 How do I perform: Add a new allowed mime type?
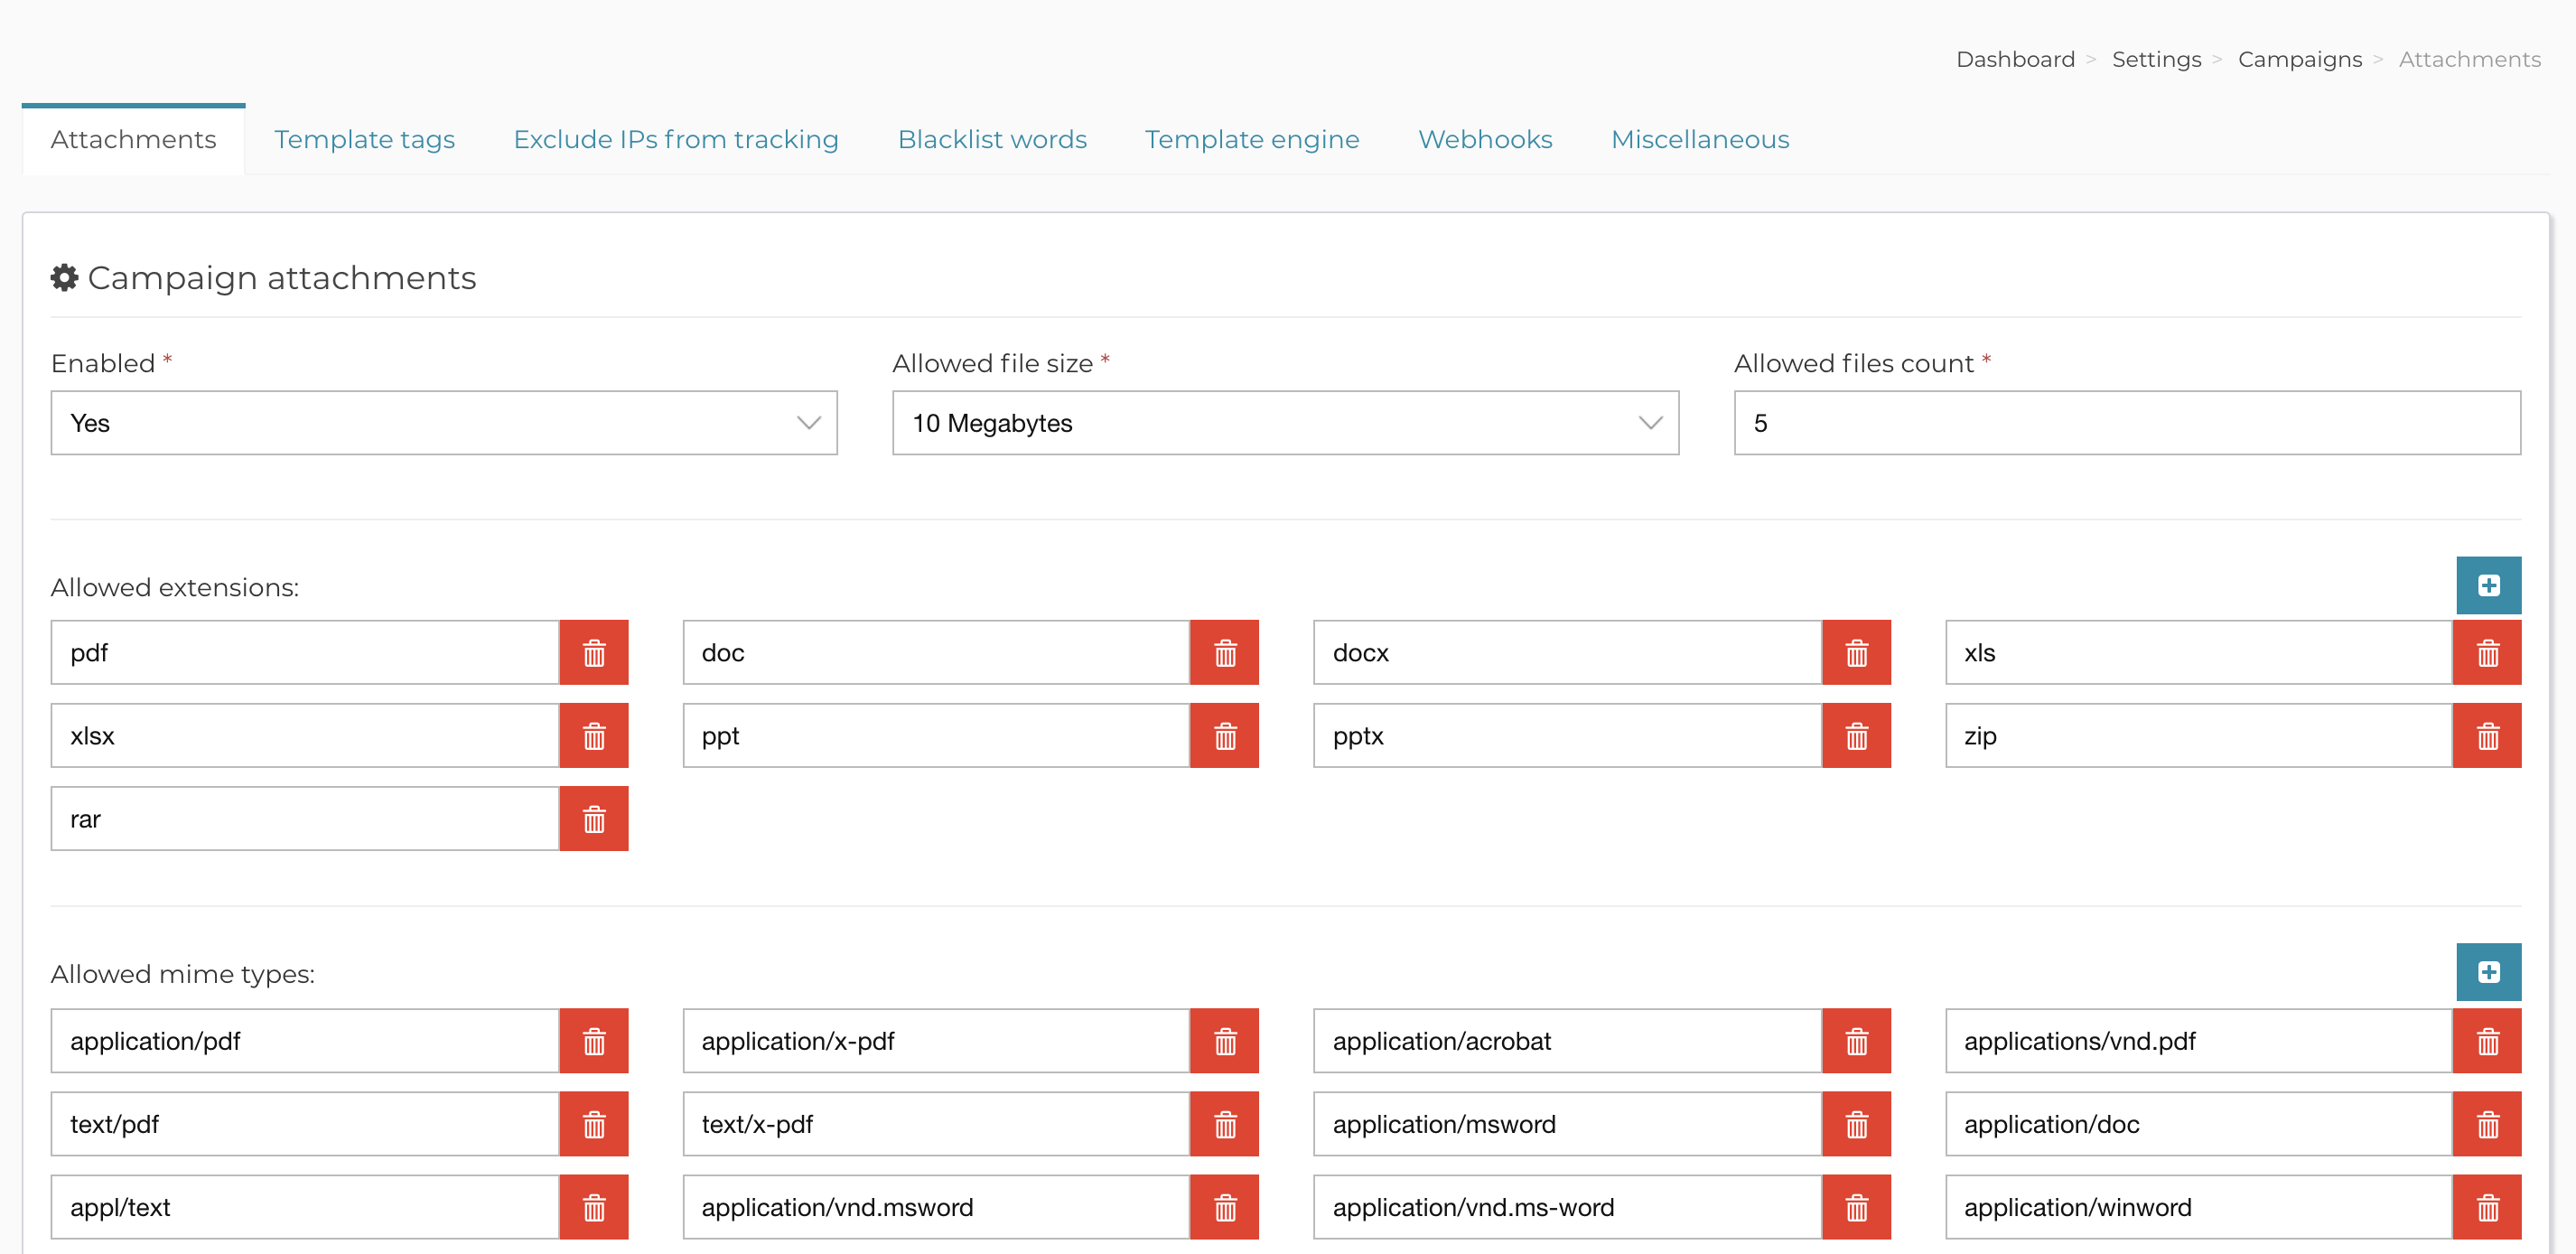click(2488, 972)
